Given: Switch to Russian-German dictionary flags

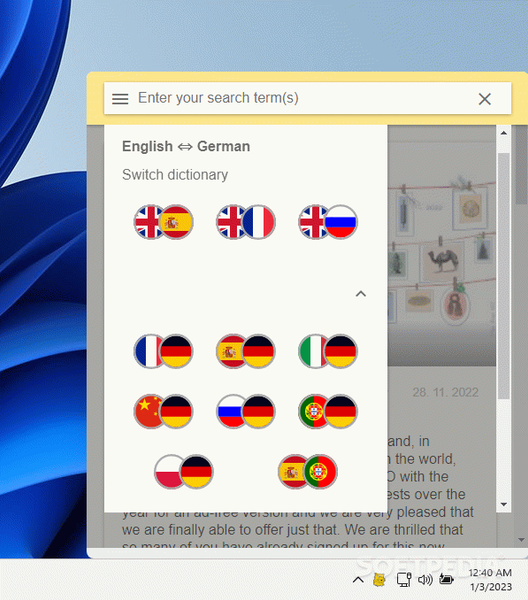Looking at the screenshot, I should coord(246,411).
